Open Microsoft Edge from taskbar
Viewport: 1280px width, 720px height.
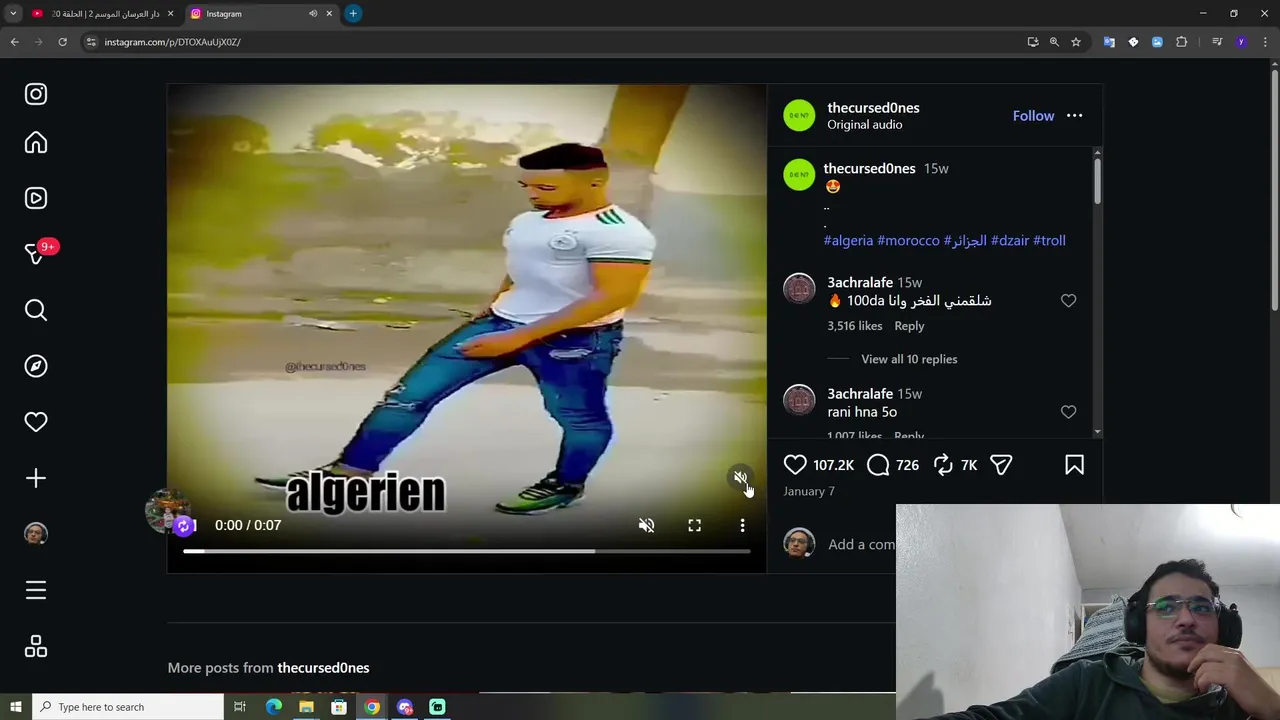click(273, 707)
